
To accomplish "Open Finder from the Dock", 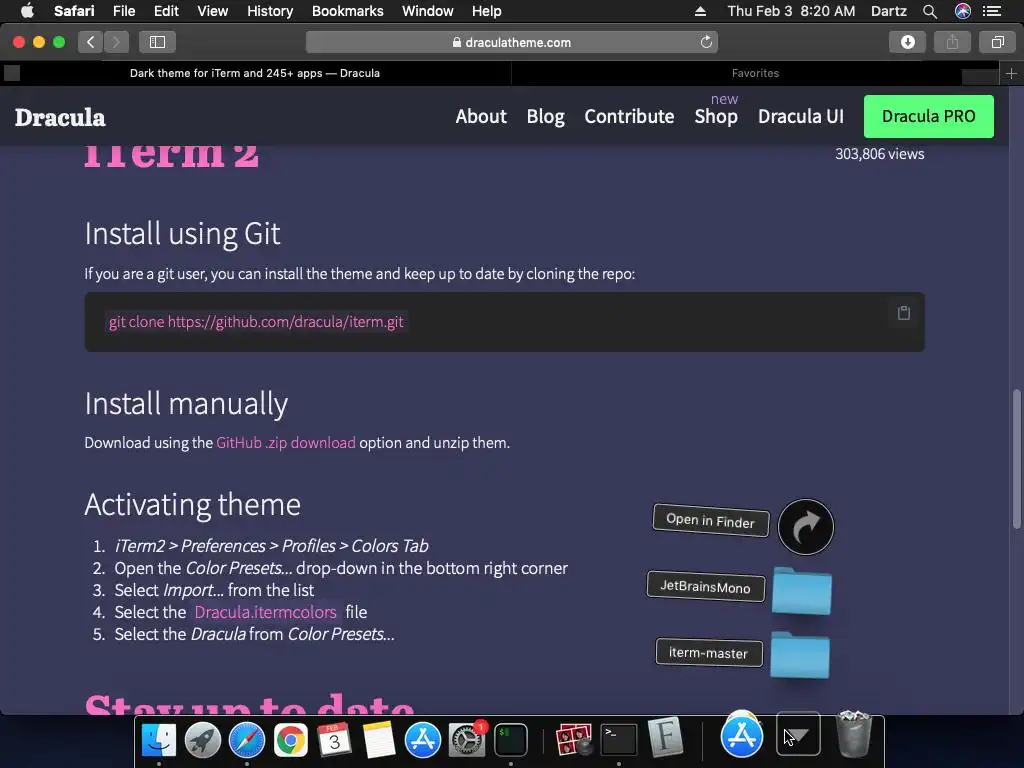I will tap(159, 740).
